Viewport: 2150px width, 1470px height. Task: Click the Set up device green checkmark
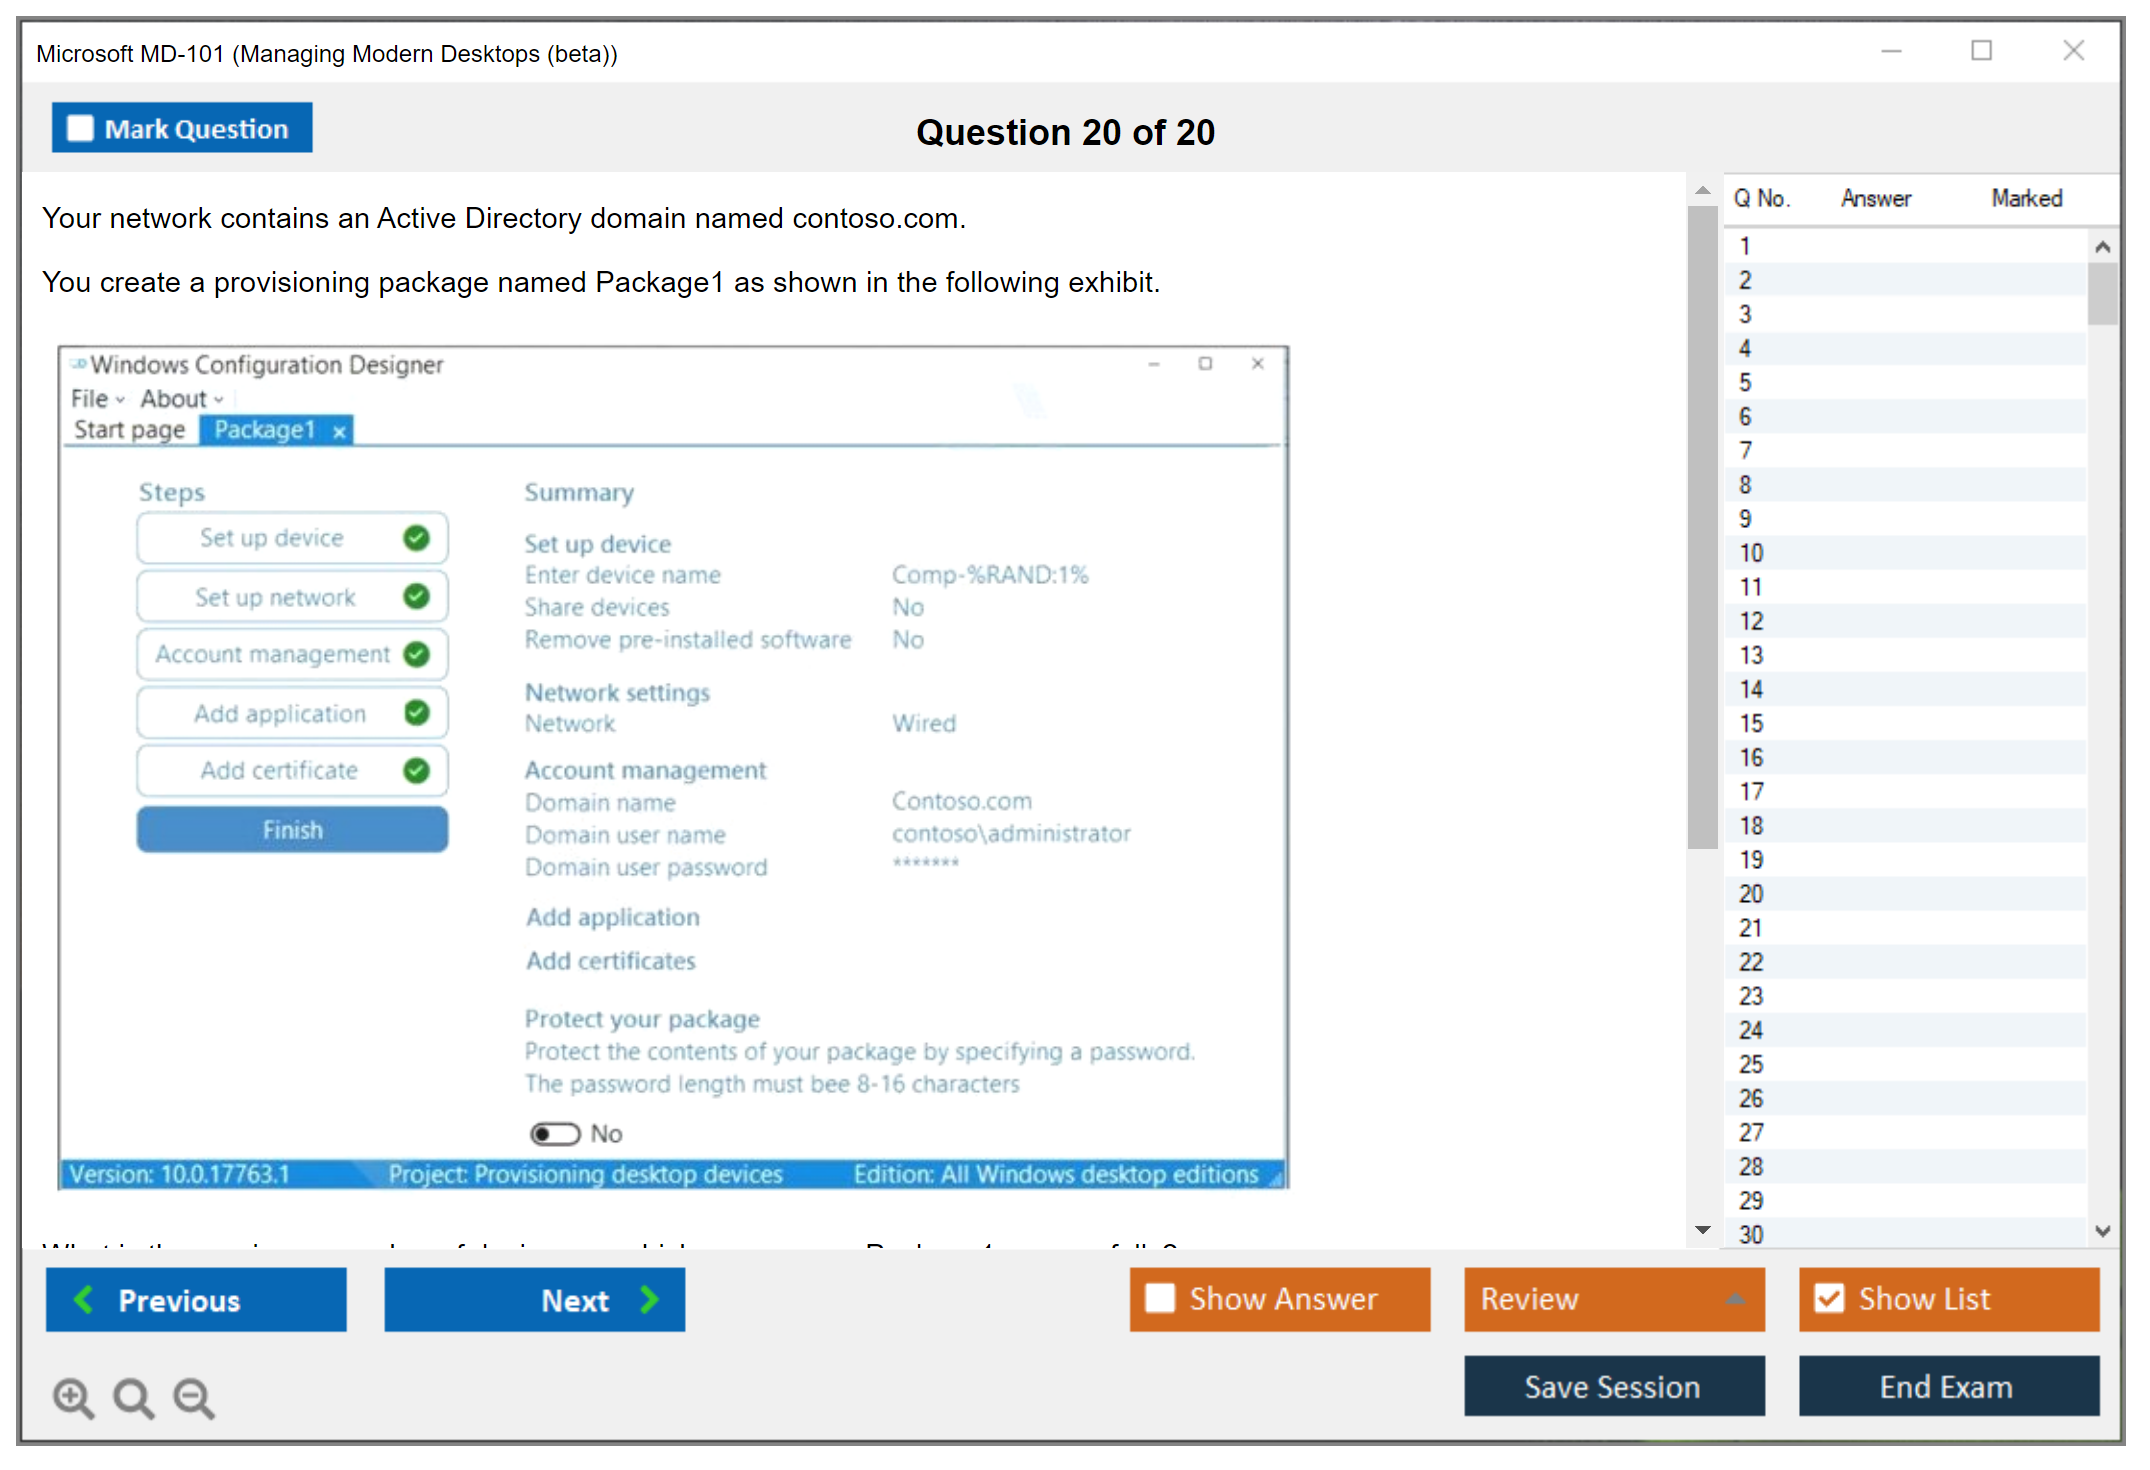coord(416,538)
